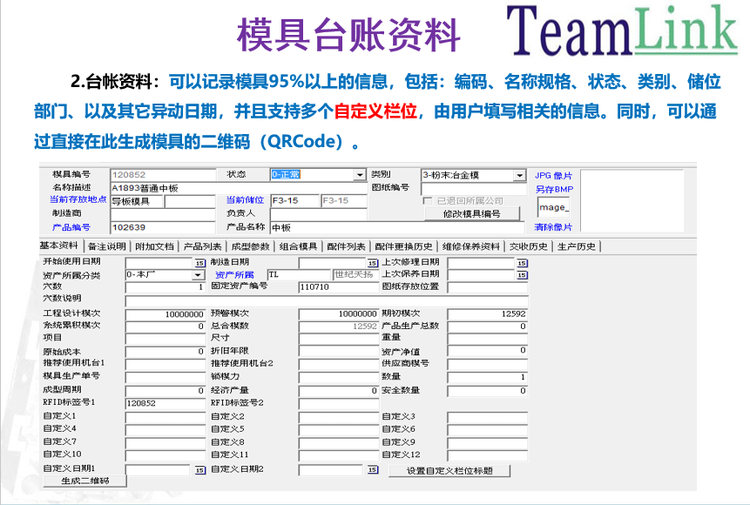Screen dimensions: 750x505
Task: Click the 穴数 input field
Action: coord(165,287)
